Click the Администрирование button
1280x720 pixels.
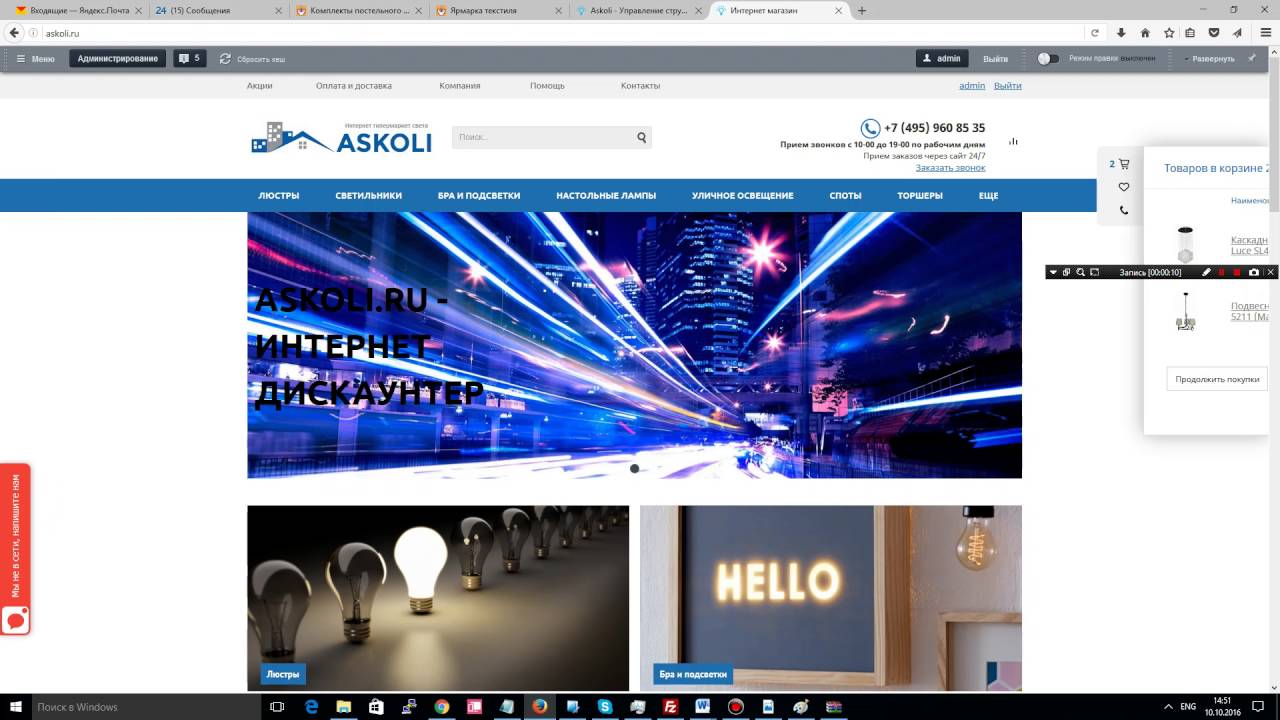[118, 59]
